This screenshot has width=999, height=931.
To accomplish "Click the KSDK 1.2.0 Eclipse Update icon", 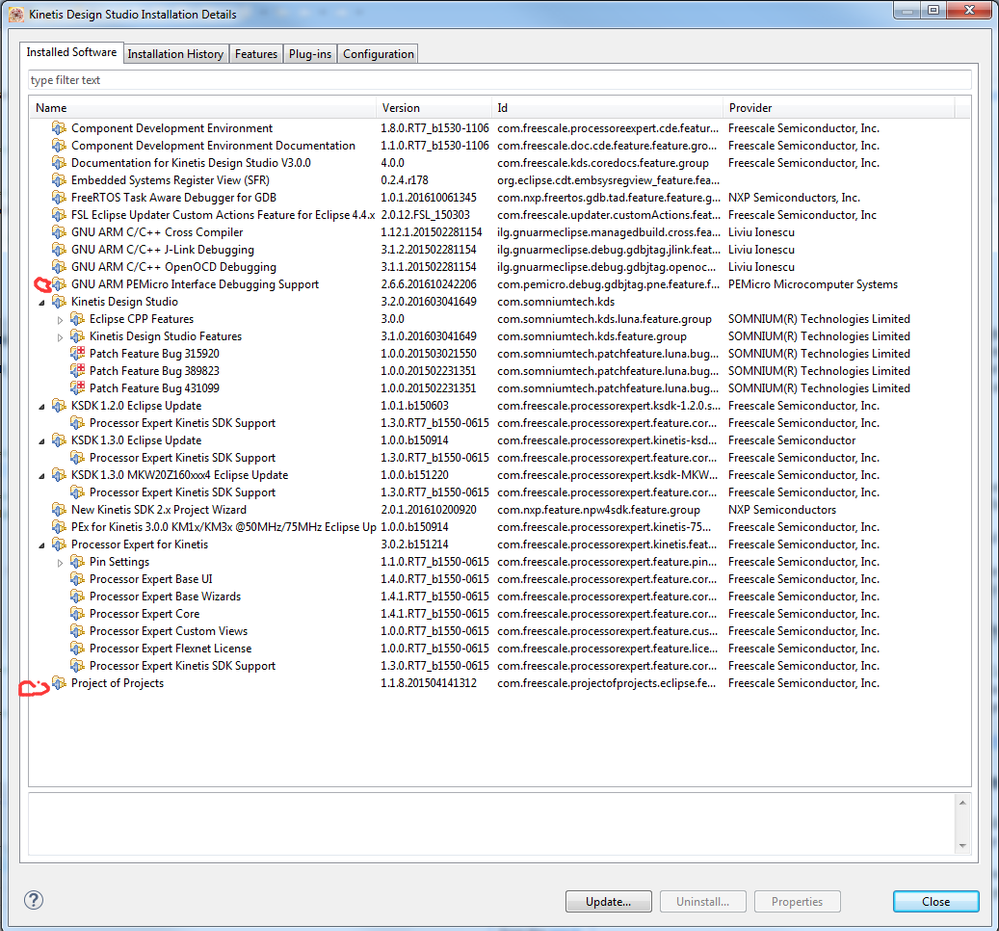I will click(59, 405).
